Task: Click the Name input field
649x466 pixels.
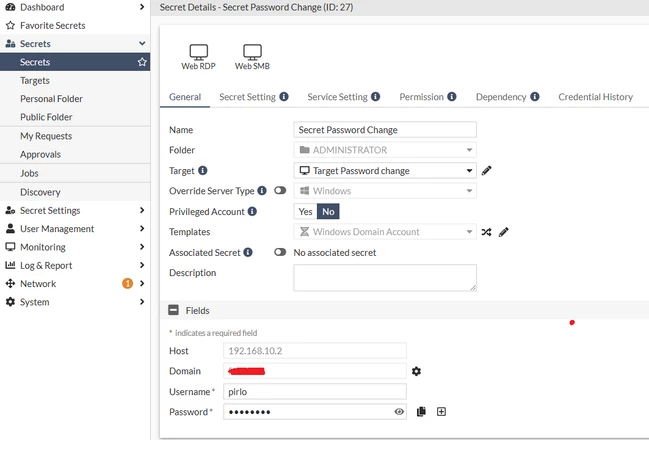Action: pos(385,130)
